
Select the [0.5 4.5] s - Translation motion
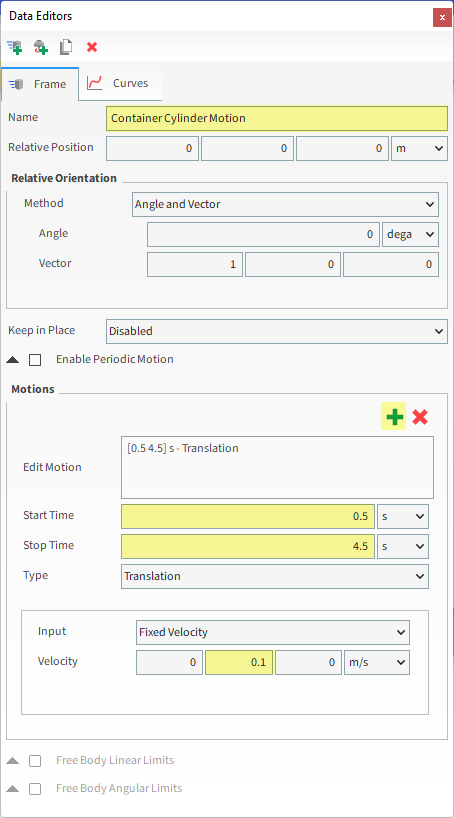pos(183,448)
